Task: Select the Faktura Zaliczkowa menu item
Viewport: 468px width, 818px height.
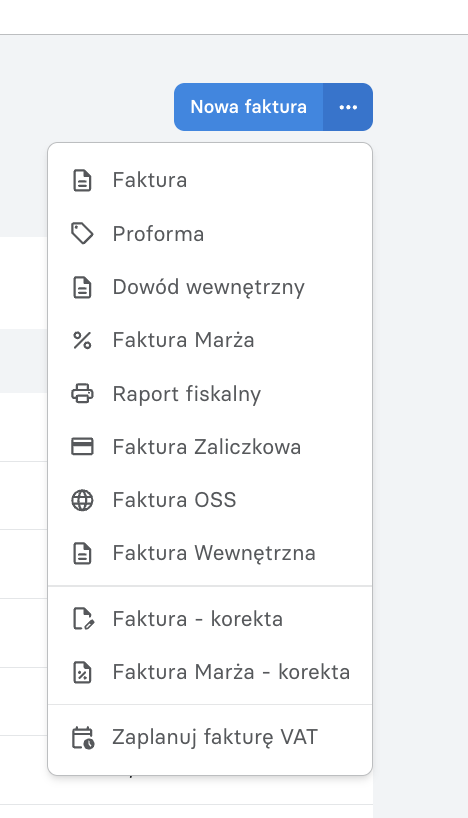Action: point(210,447)
